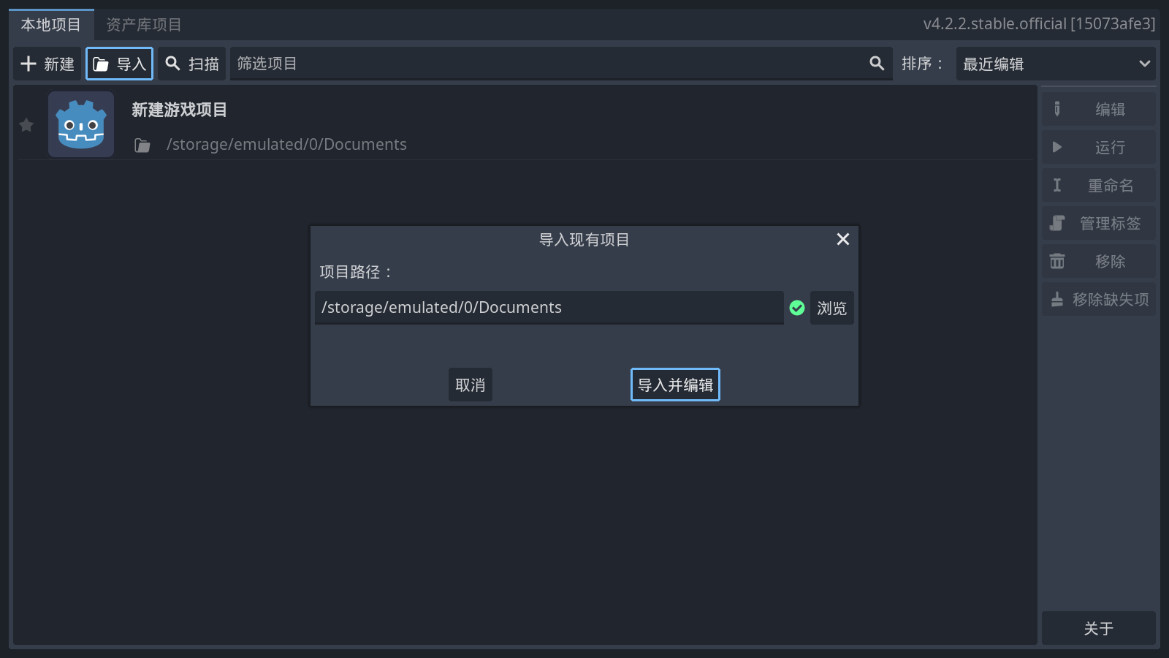Open the 关于 about button
The width and height of the screenshot is (1169, 658).
pos(1098,628)
